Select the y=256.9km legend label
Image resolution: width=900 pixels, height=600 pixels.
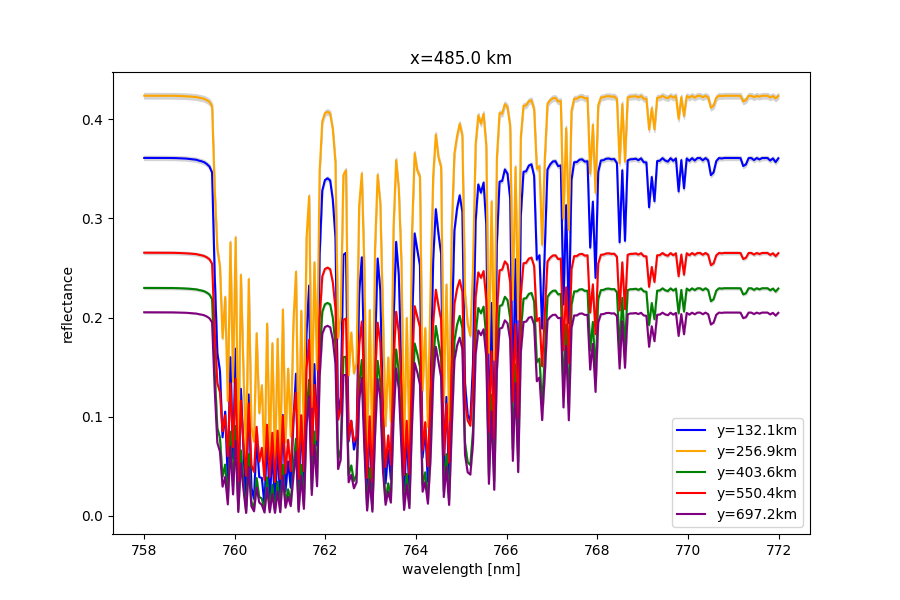point(757,452)
